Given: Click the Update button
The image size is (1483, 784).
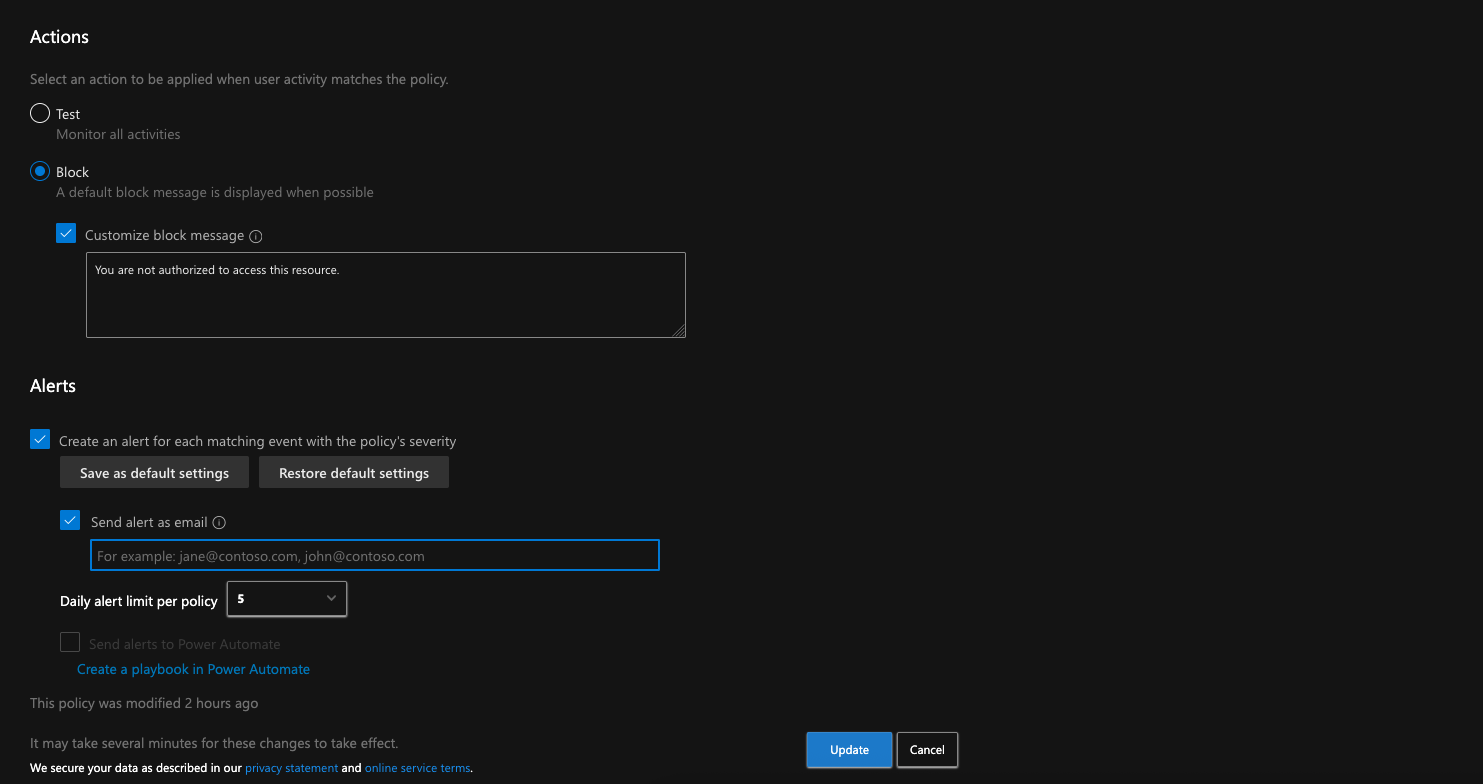Looking at the screenshot, I should pyautogui.click(x=848, y=749).
